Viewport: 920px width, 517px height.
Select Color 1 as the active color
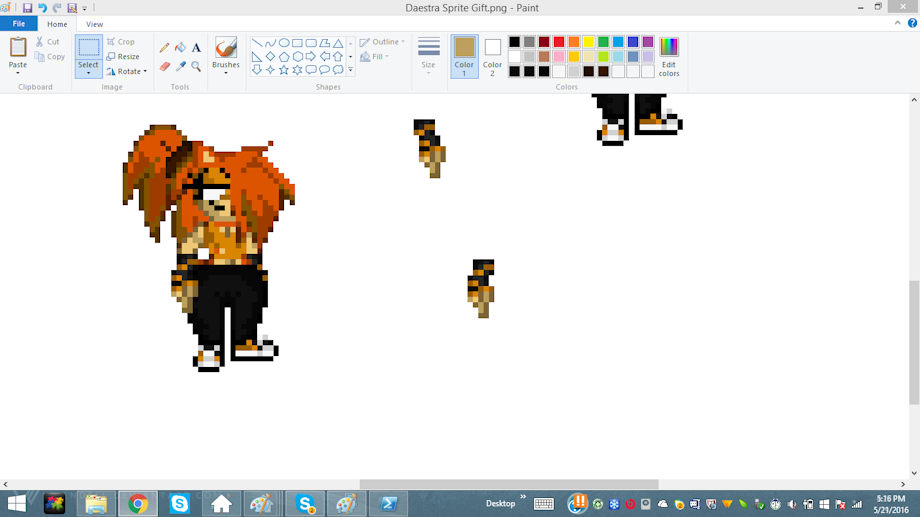coord(464,55)
